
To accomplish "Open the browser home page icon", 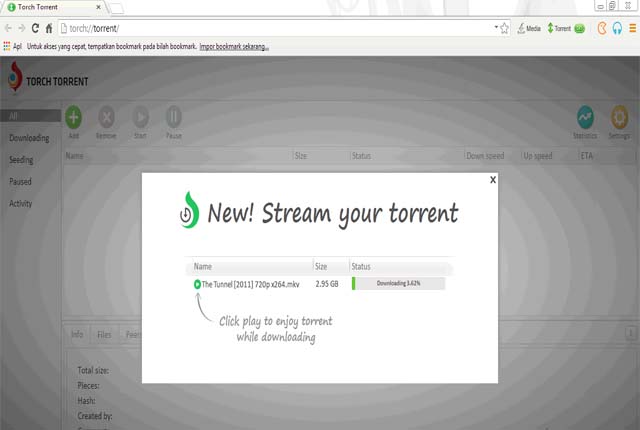I will pos(49,28).
